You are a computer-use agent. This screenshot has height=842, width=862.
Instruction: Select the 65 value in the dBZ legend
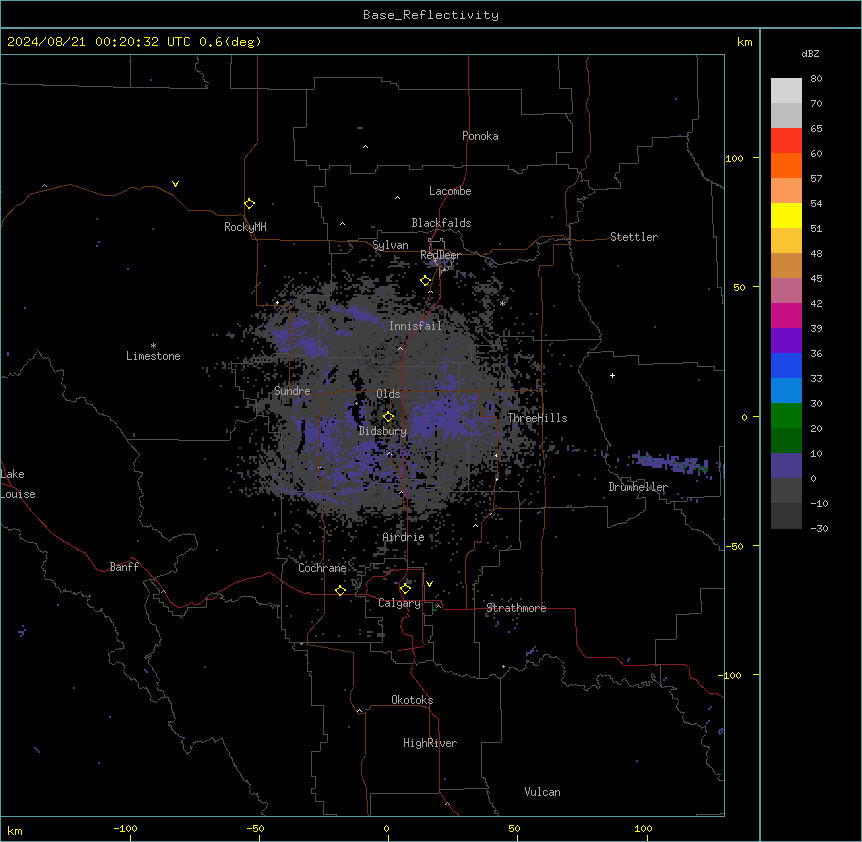pyautogui.click(x=816, y=128)
